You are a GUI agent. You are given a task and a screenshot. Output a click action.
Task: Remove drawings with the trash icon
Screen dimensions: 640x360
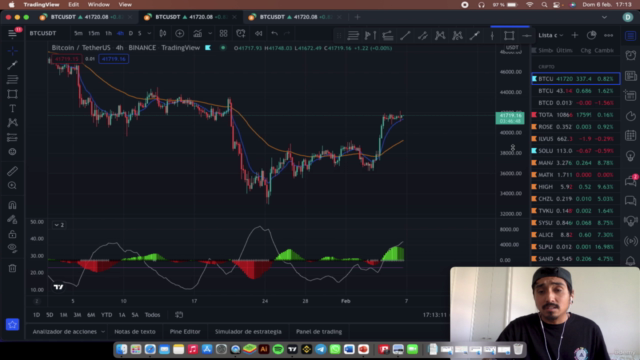pos(12,268)
